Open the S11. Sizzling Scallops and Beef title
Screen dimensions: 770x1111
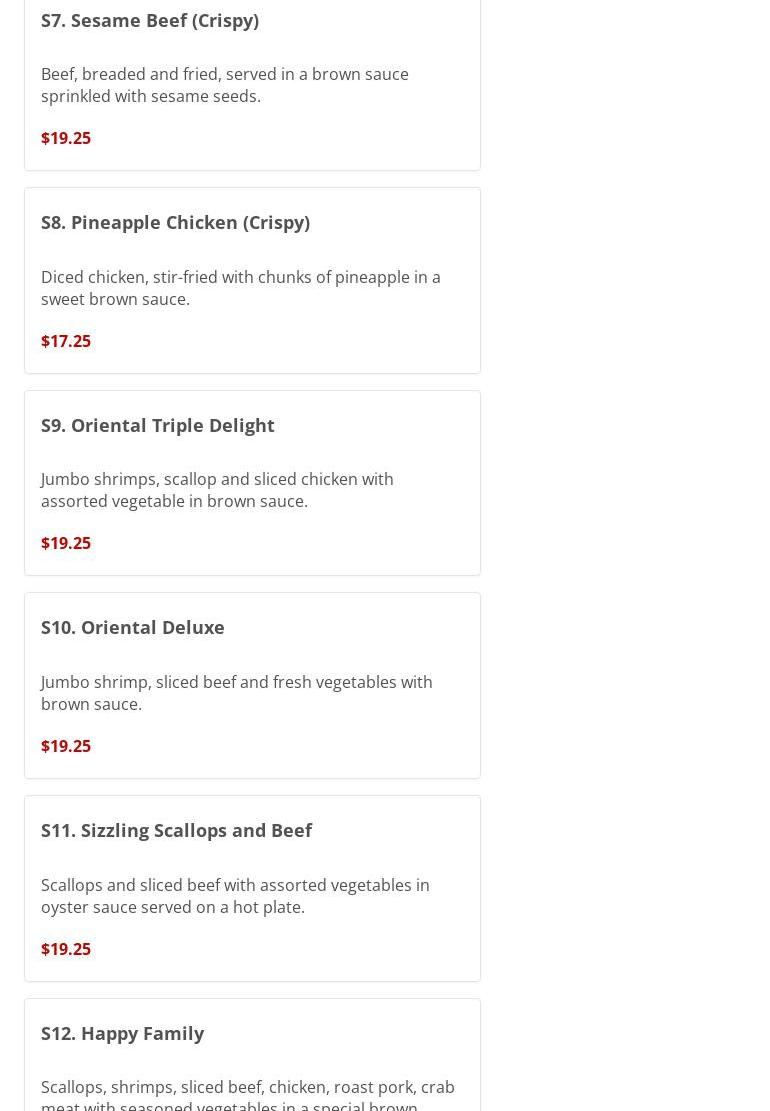click(176, 830)
